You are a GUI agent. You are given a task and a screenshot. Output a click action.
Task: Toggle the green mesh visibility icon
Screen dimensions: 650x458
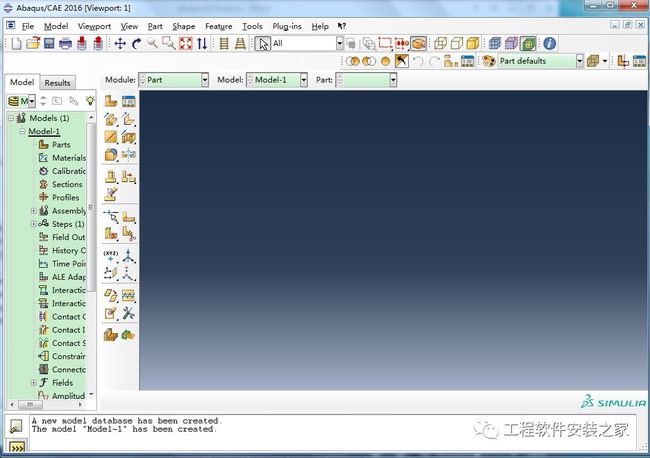point(528,43)
